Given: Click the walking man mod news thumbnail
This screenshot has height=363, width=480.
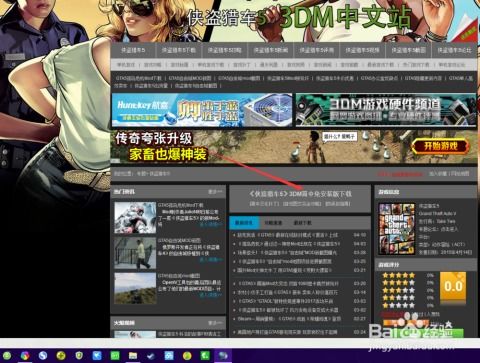Looking at the screenshot, I should 135,253.
